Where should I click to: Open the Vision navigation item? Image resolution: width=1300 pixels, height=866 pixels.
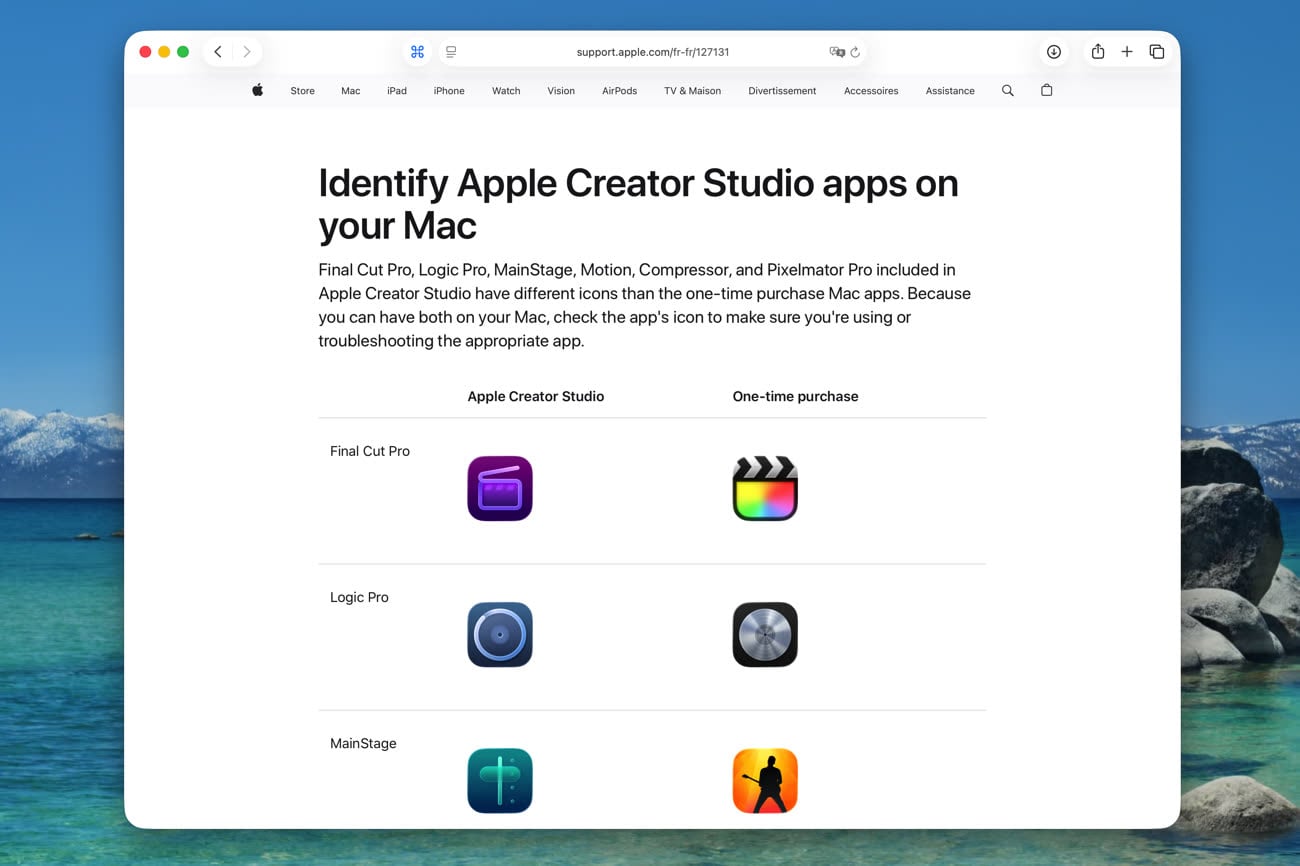561,91
